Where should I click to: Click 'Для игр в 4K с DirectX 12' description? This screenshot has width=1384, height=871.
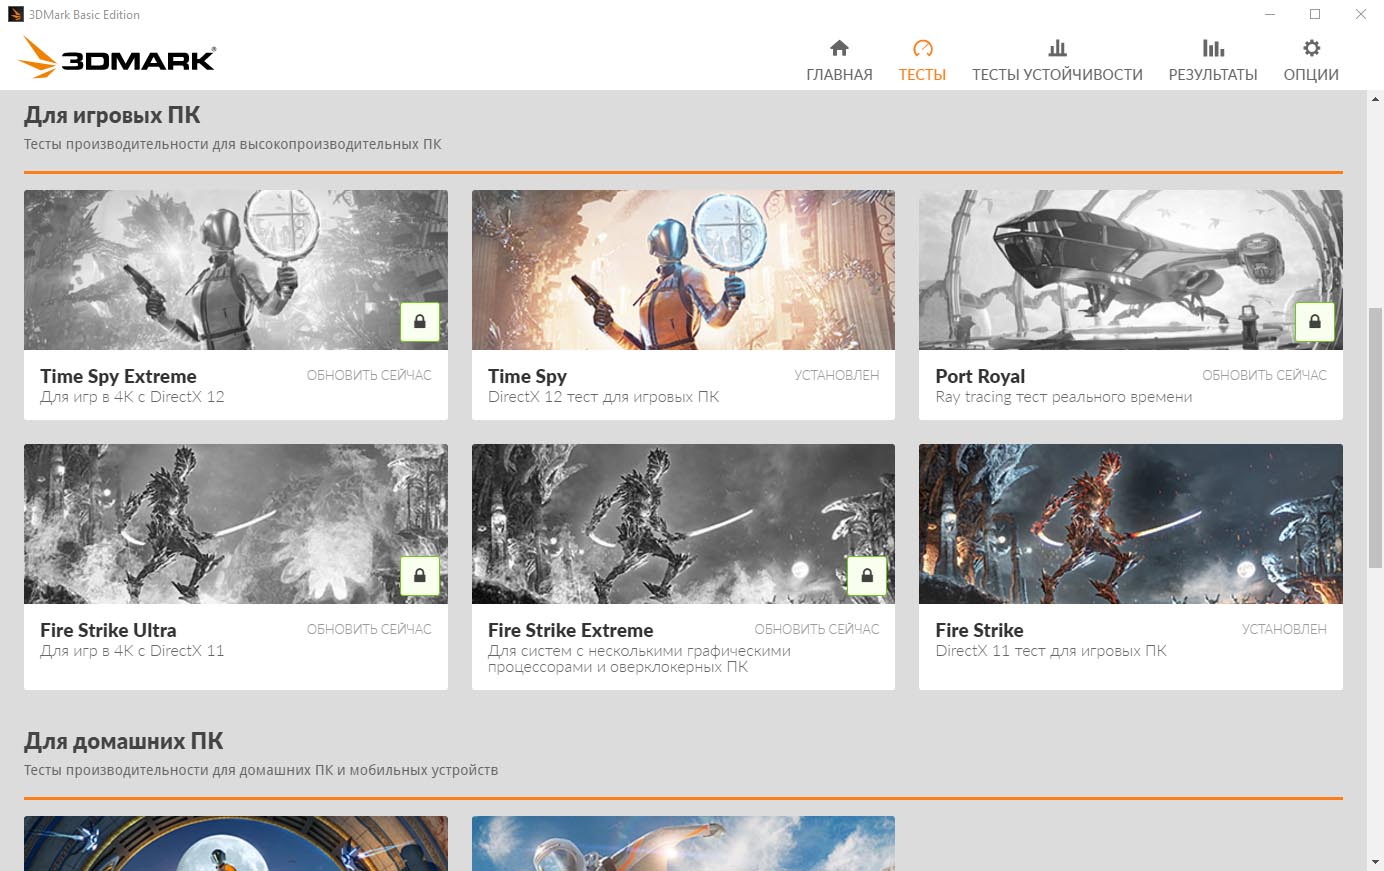tap(132, 397)
